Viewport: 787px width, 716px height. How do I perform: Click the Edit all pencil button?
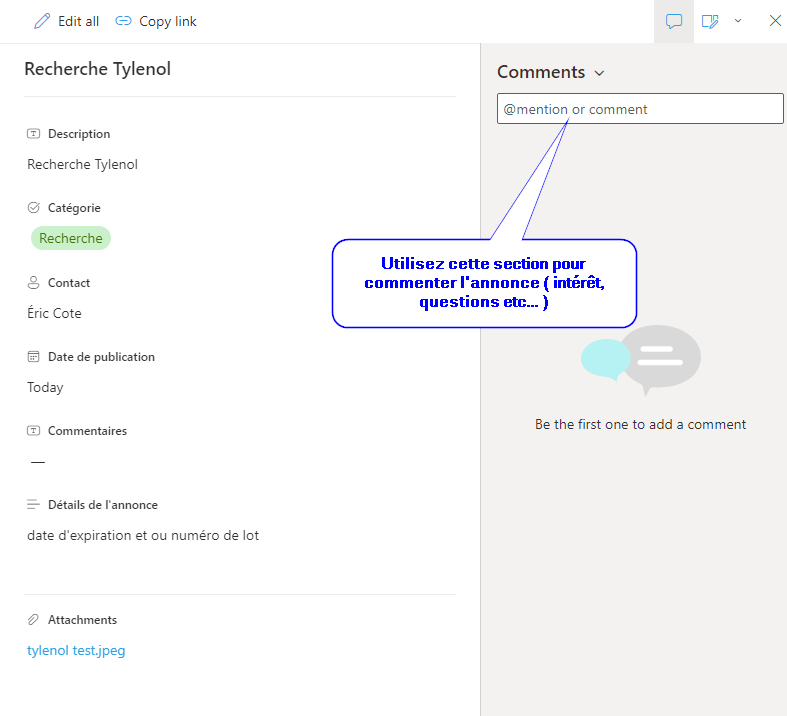(x=66, y=21)
